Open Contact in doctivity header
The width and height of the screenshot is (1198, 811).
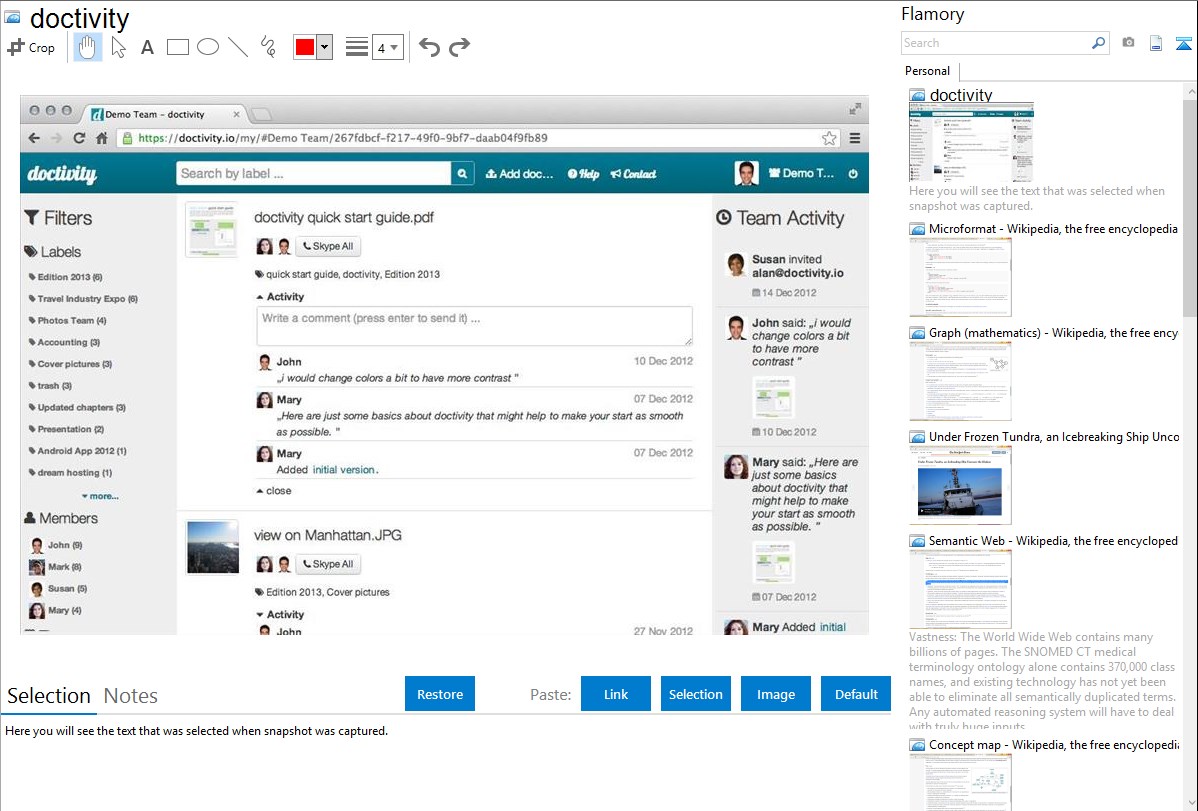[633, 174]
